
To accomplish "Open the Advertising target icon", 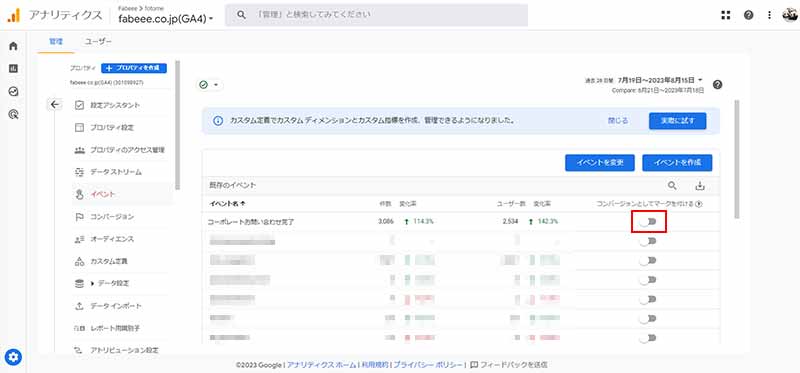I will coord(14,114).
